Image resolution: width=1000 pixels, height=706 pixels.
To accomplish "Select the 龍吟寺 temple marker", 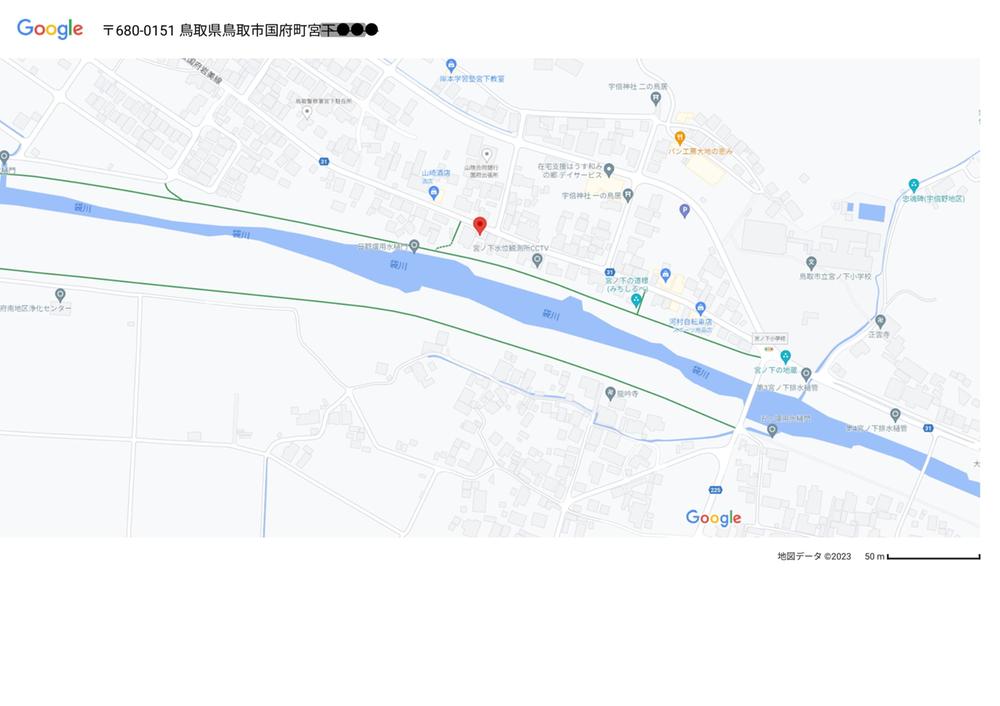I will pyautogui.click(x=610, y=393).
